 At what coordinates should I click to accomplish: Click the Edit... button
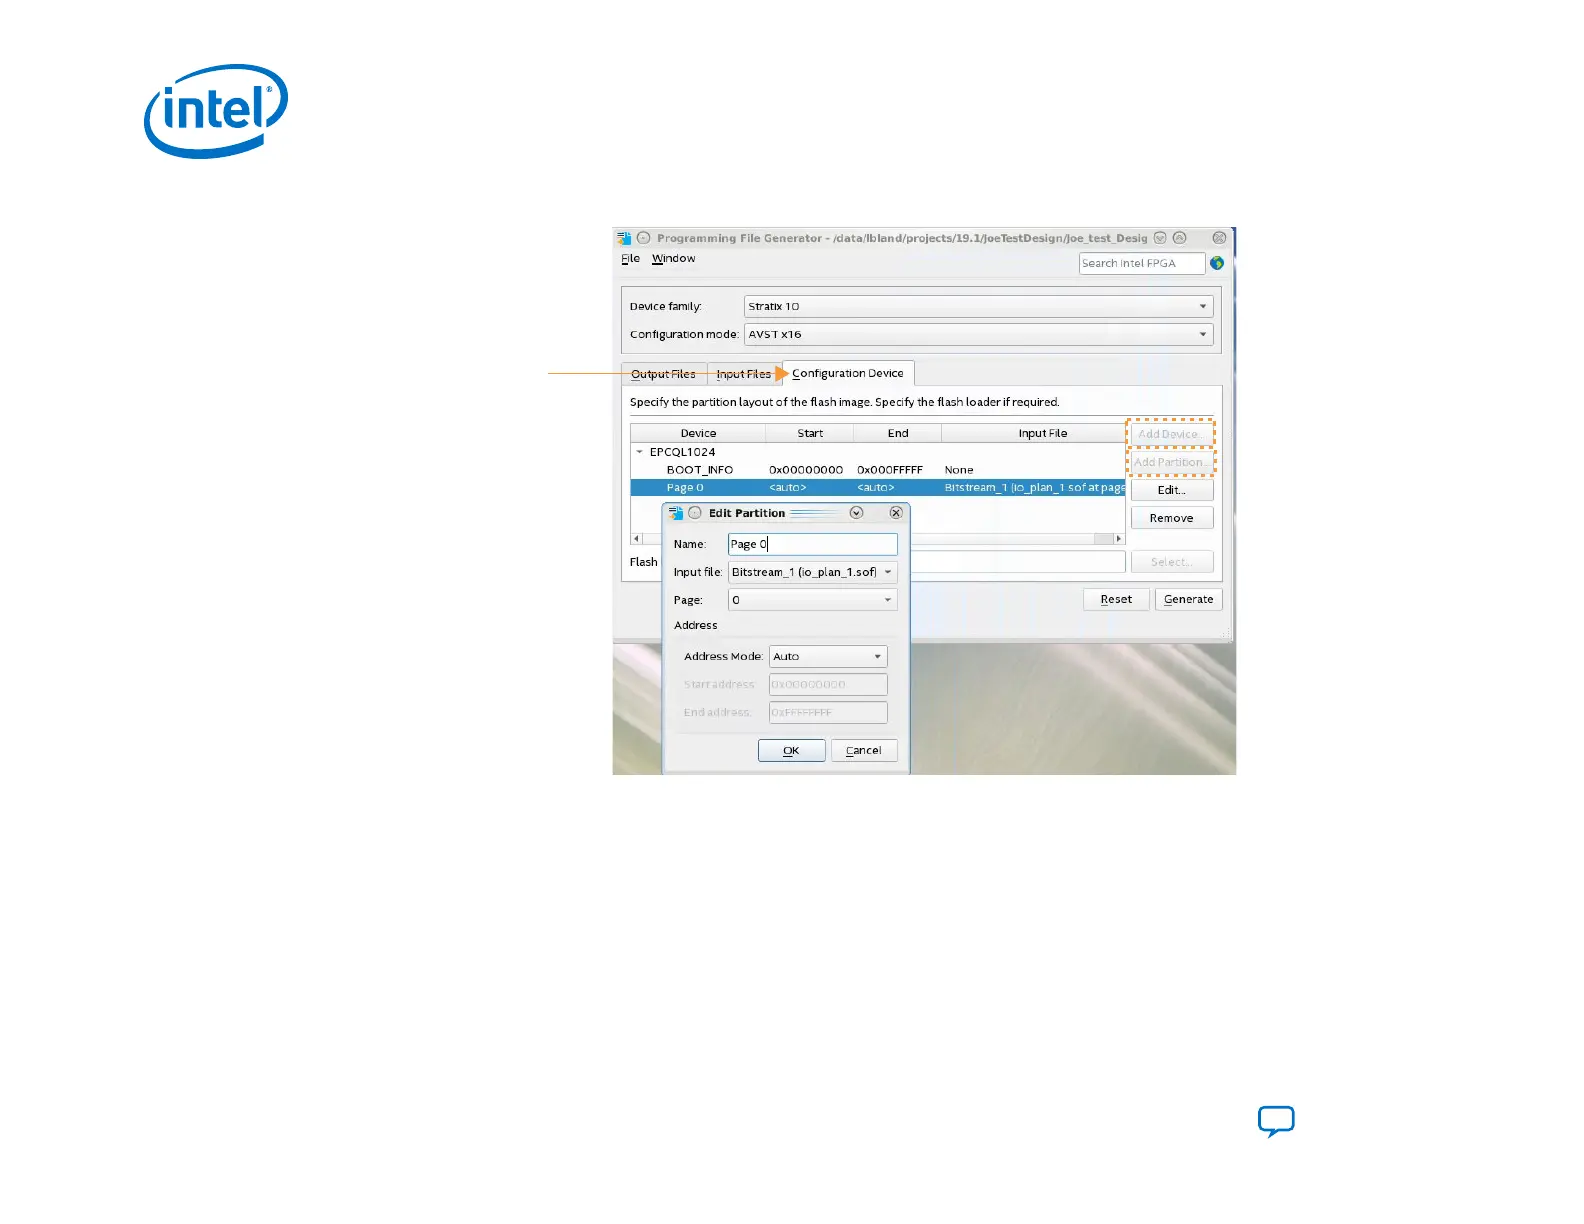click(1172, 490)
